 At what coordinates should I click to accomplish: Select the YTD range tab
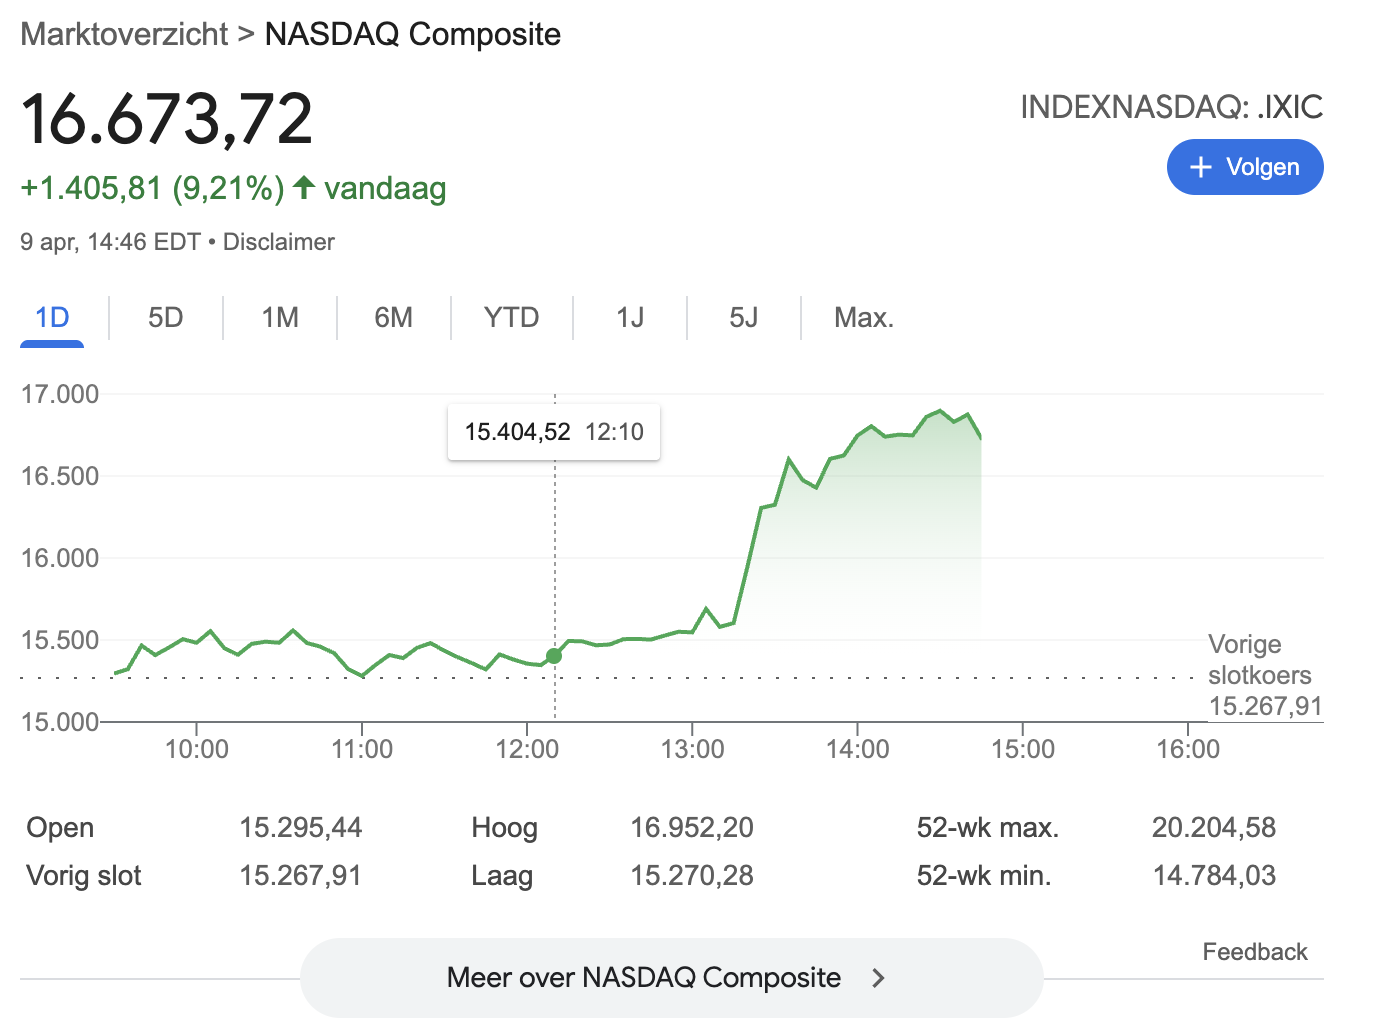(x=512, y=318)
